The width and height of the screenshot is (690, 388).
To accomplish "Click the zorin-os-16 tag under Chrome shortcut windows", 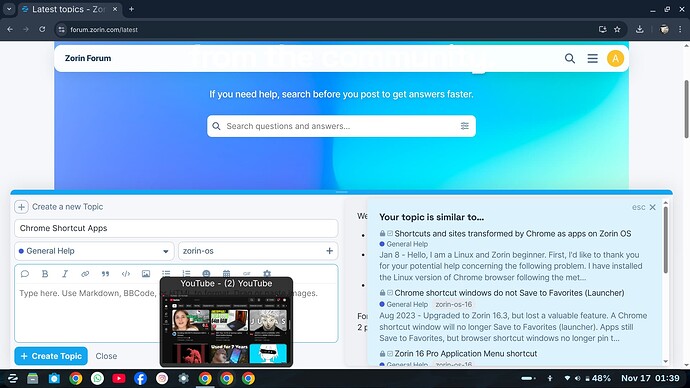I will click(x=453, y=304).
